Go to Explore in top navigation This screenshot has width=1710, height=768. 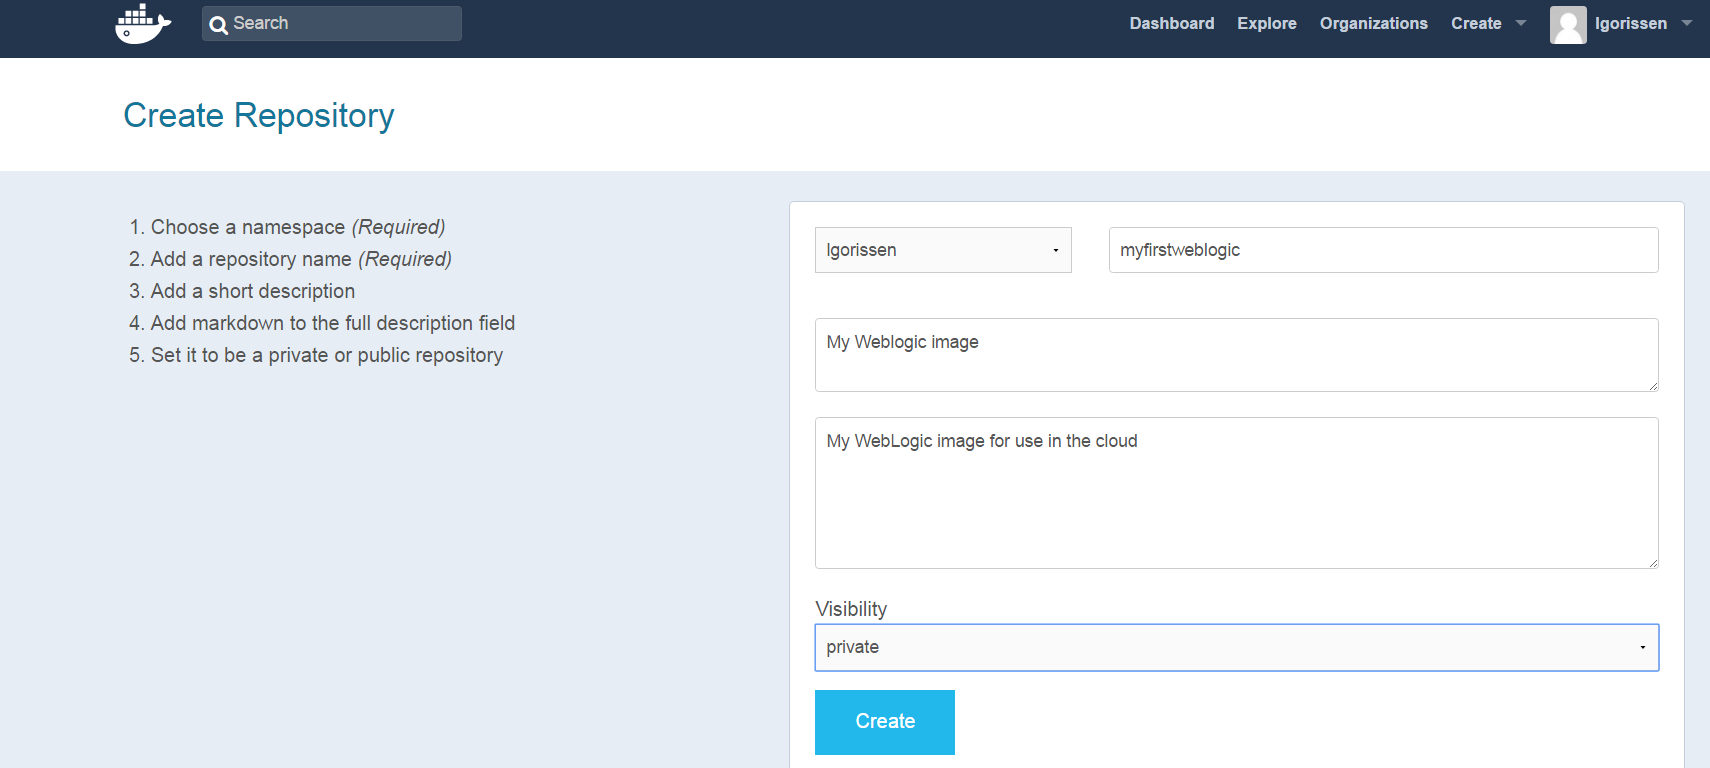[x=1266, y=23]
